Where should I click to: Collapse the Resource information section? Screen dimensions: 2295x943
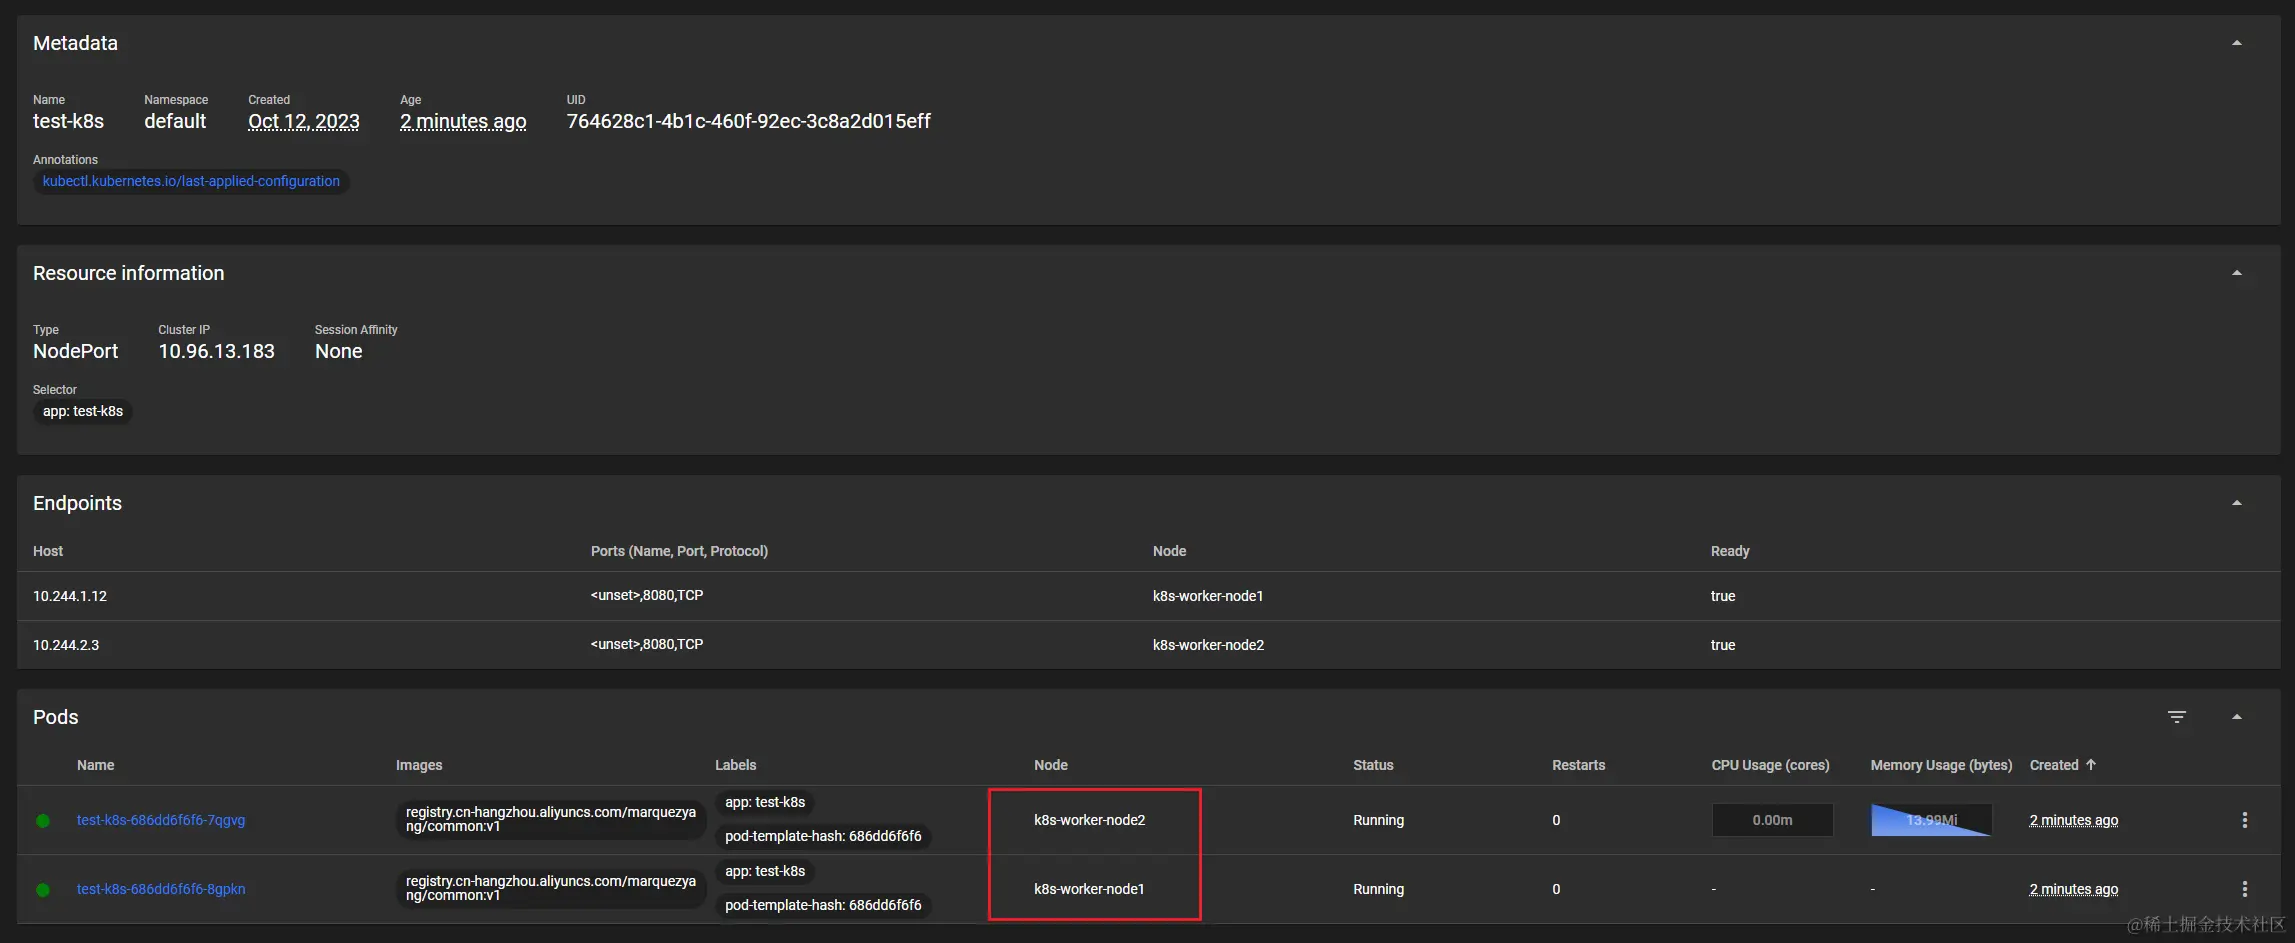[2236, 273]
